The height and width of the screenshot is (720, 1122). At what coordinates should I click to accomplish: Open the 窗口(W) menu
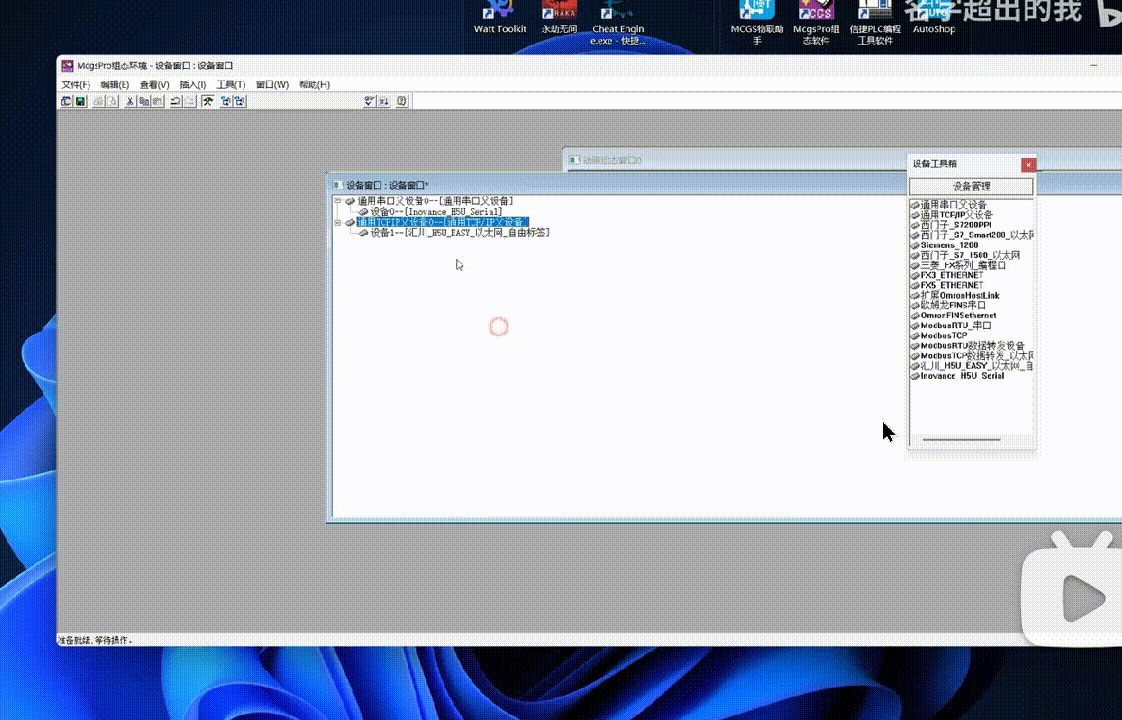(273, 84)
